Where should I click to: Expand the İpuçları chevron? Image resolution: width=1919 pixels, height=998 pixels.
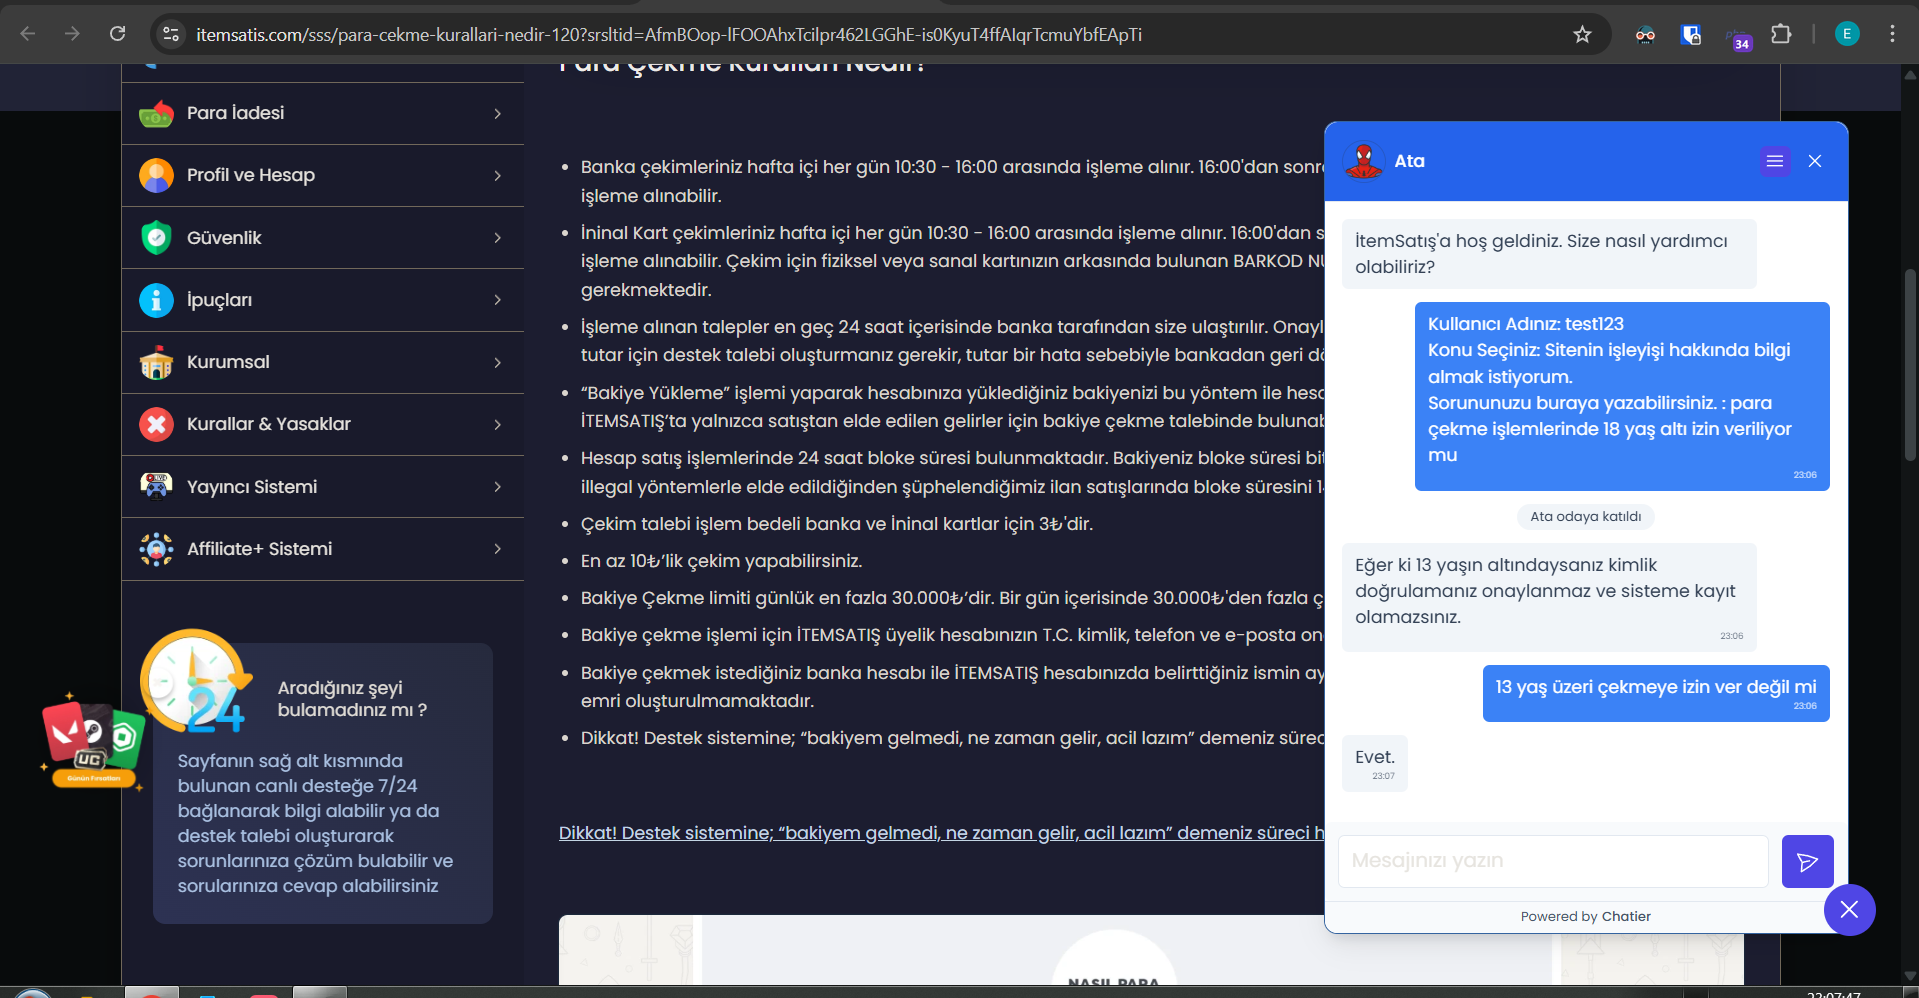click(497, 300)
